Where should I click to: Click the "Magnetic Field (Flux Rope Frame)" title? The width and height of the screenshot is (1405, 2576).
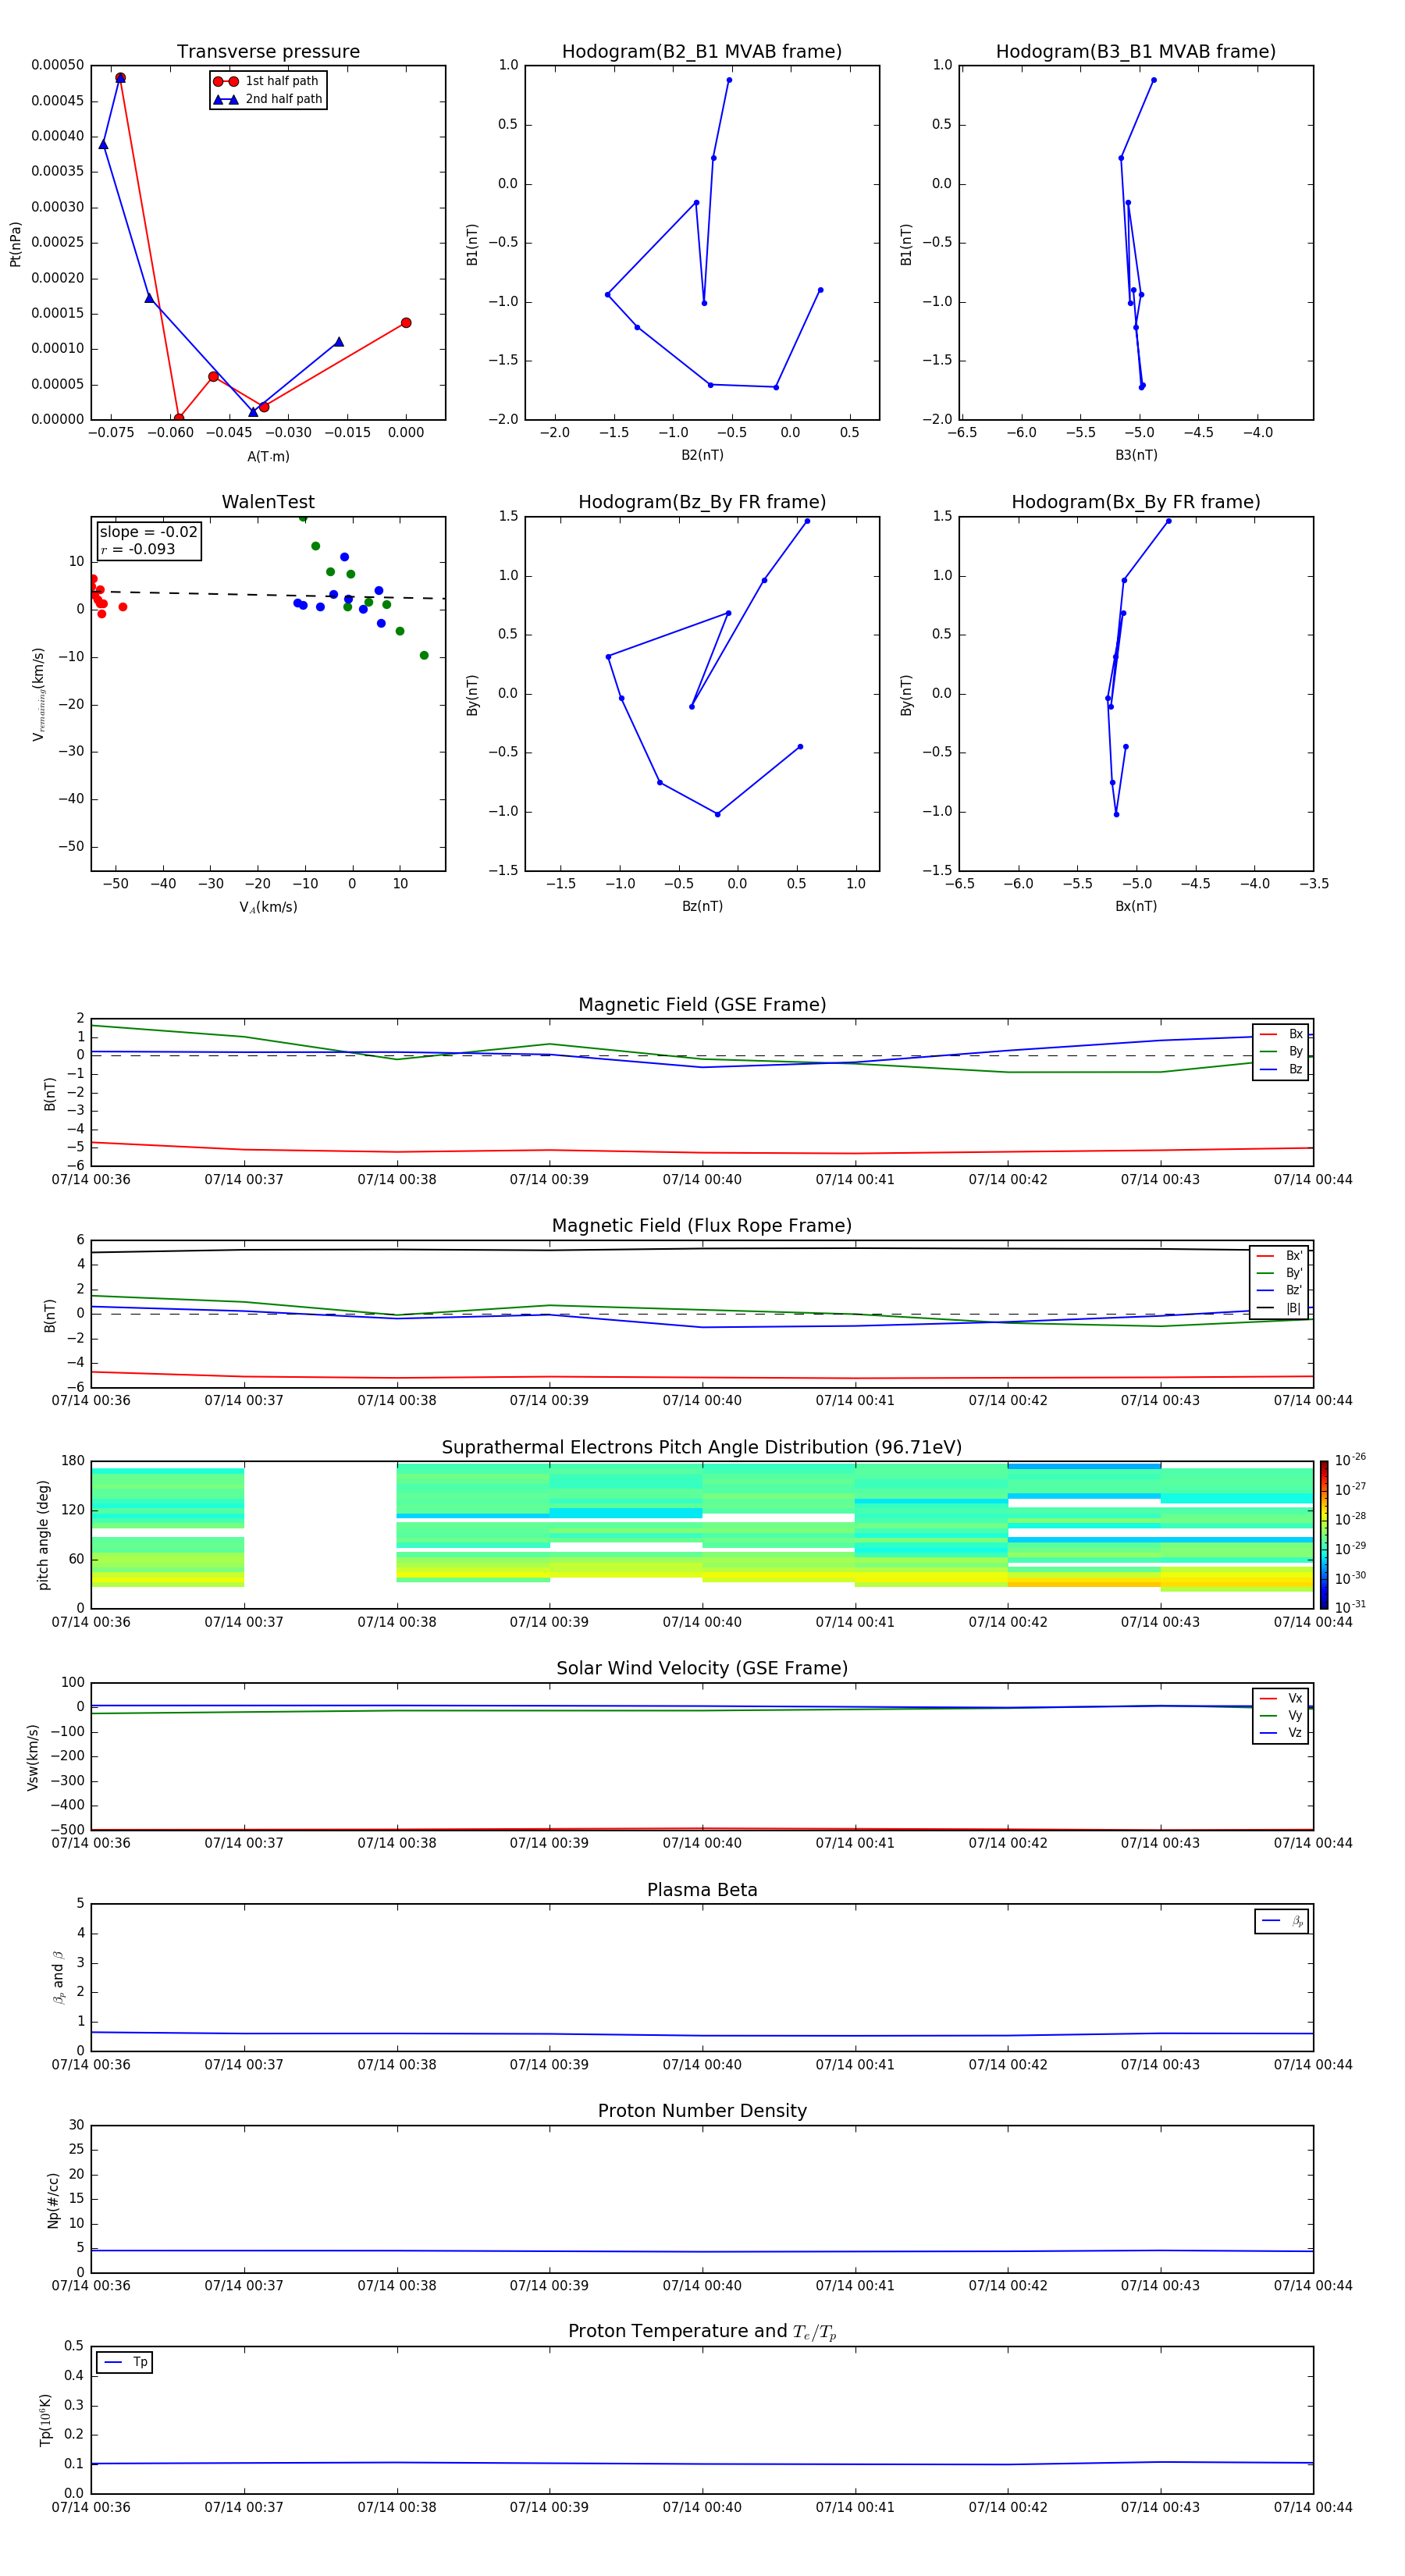702,1226
